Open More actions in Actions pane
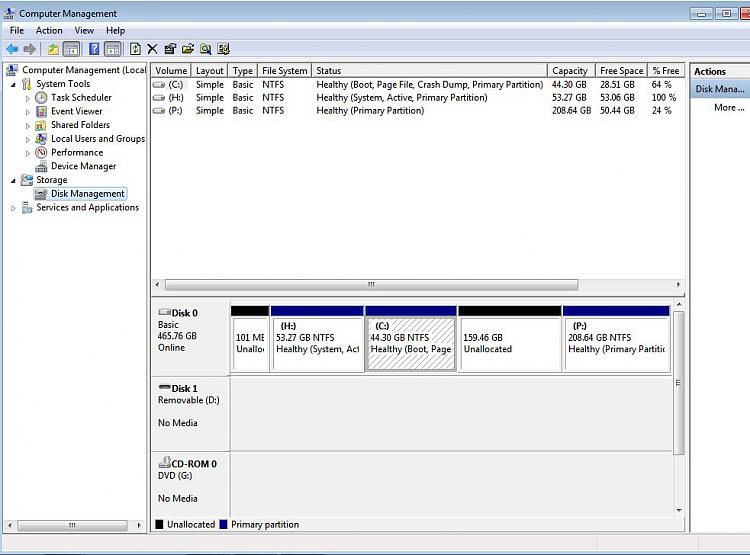The image size is (750, 555). pos(728,108)
